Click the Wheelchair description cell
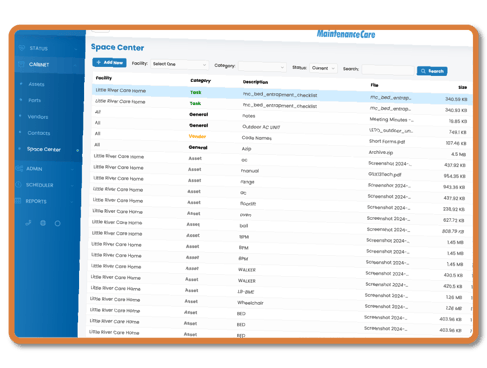Screen dimensions: 487x368 (250, 303)
